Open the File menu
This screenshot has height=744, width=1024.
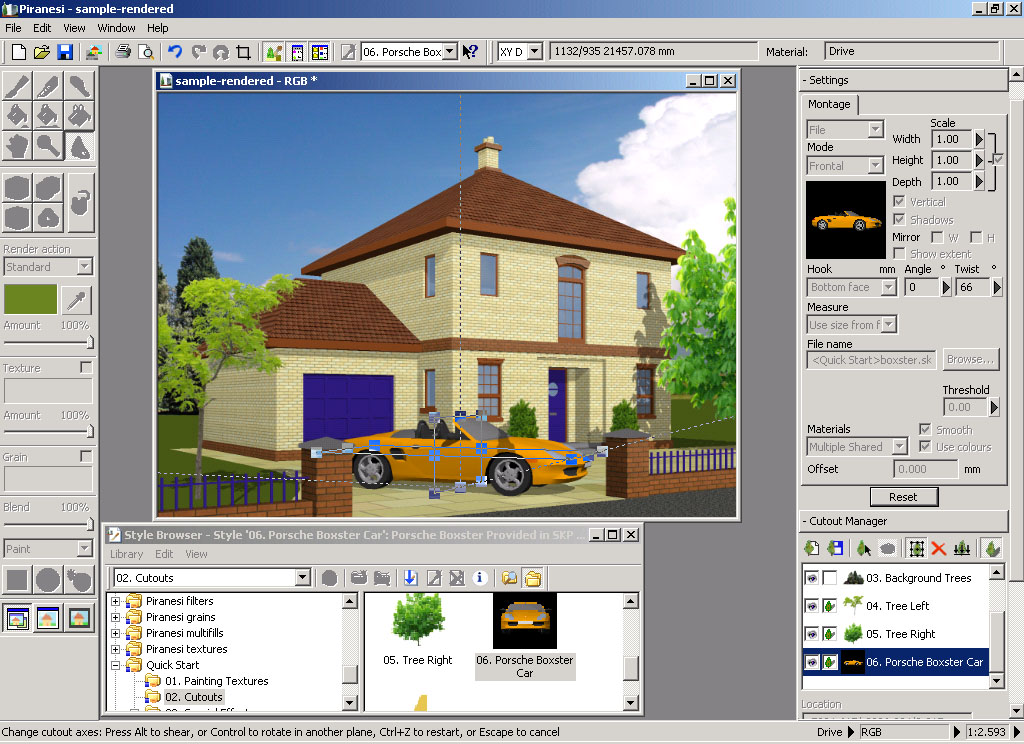pos(13,28)
